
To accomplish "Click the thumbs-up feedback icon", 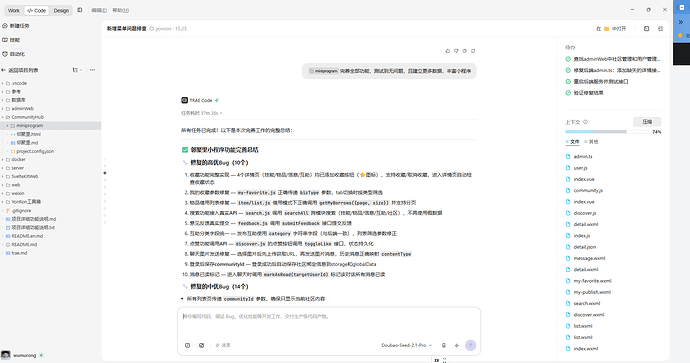I will point(448,51).
